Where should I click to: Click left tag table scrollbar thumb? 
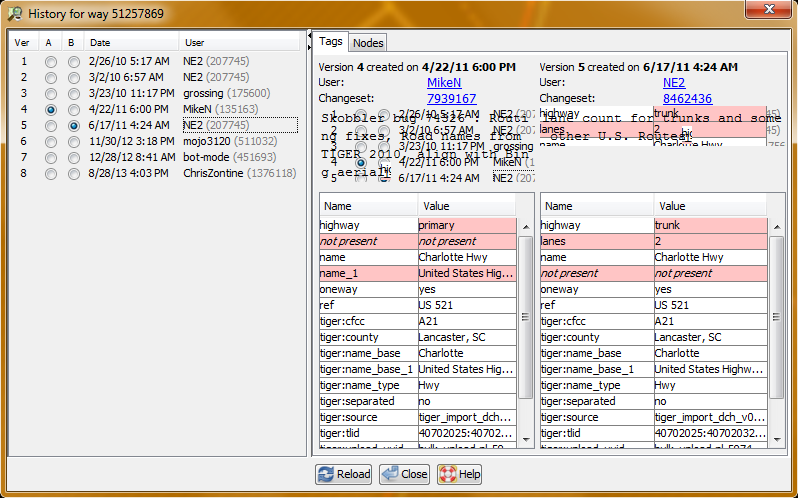click(x=526, y=317)
